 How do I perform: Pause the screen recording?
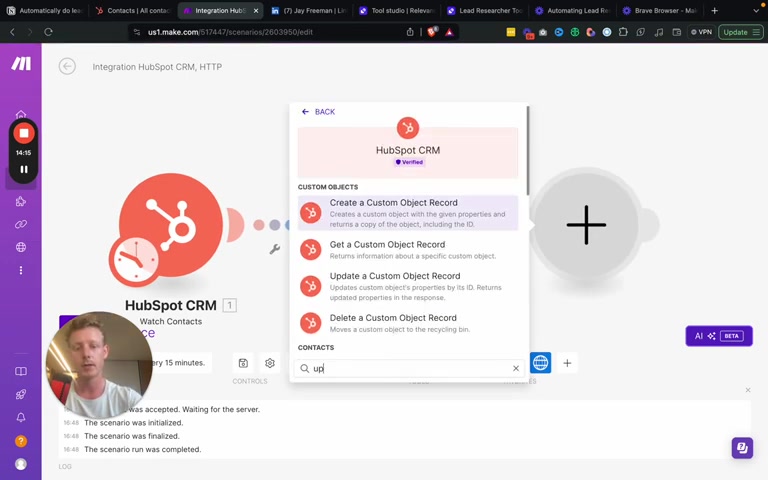pyautogui.click(x=24, y=169)
